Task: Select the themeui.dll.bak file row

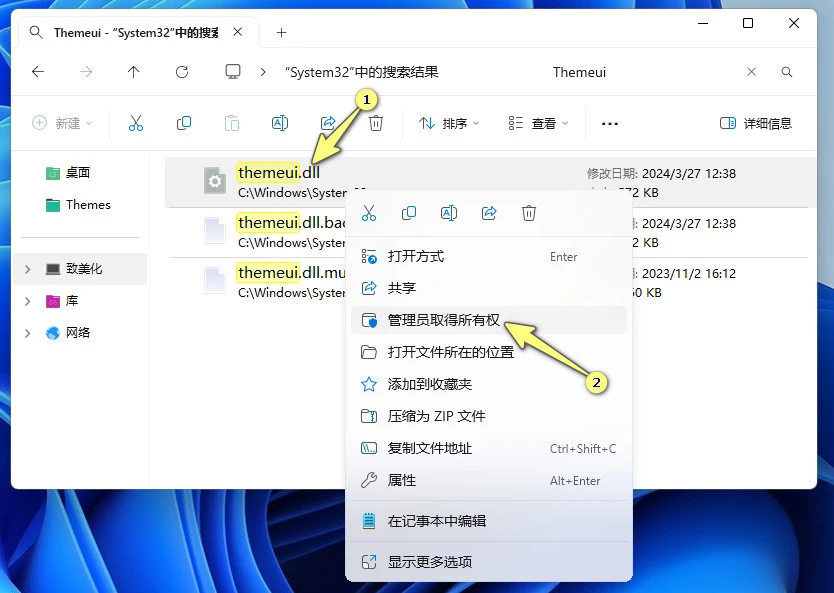Action: tap(487, 232)
